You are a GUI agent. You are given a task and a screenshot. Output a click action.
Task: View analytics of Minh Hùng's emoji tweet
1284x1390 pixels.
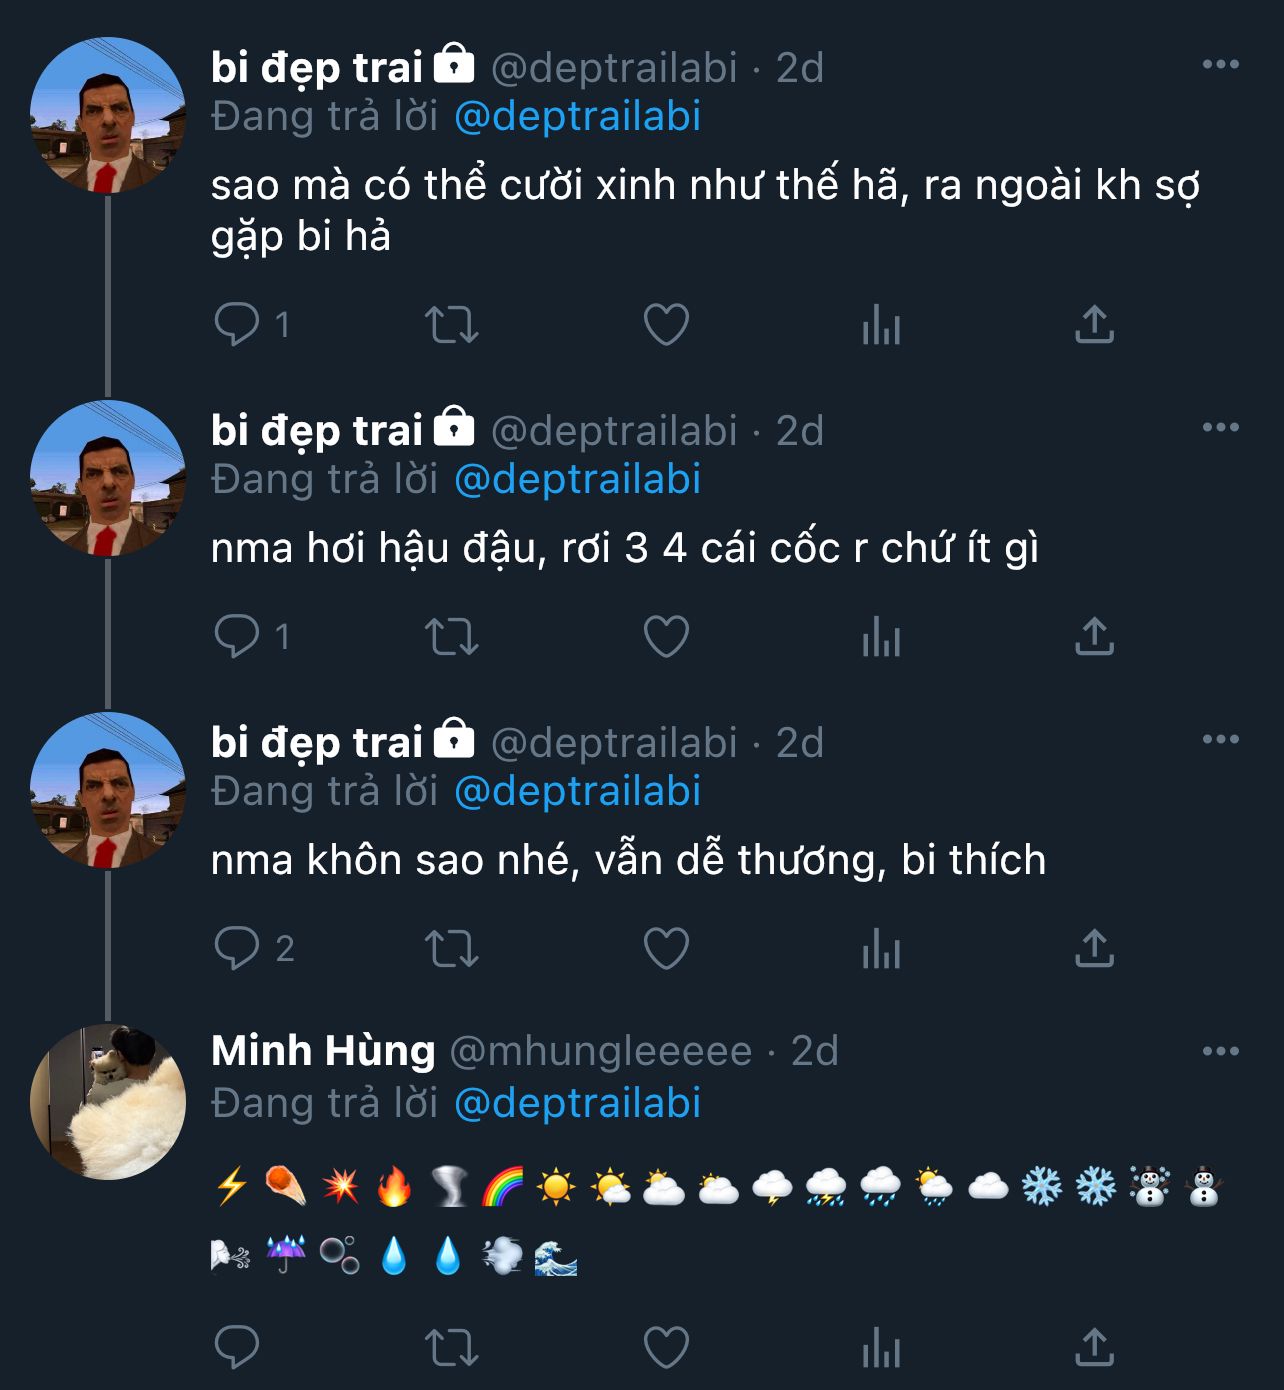[881, 1347]
